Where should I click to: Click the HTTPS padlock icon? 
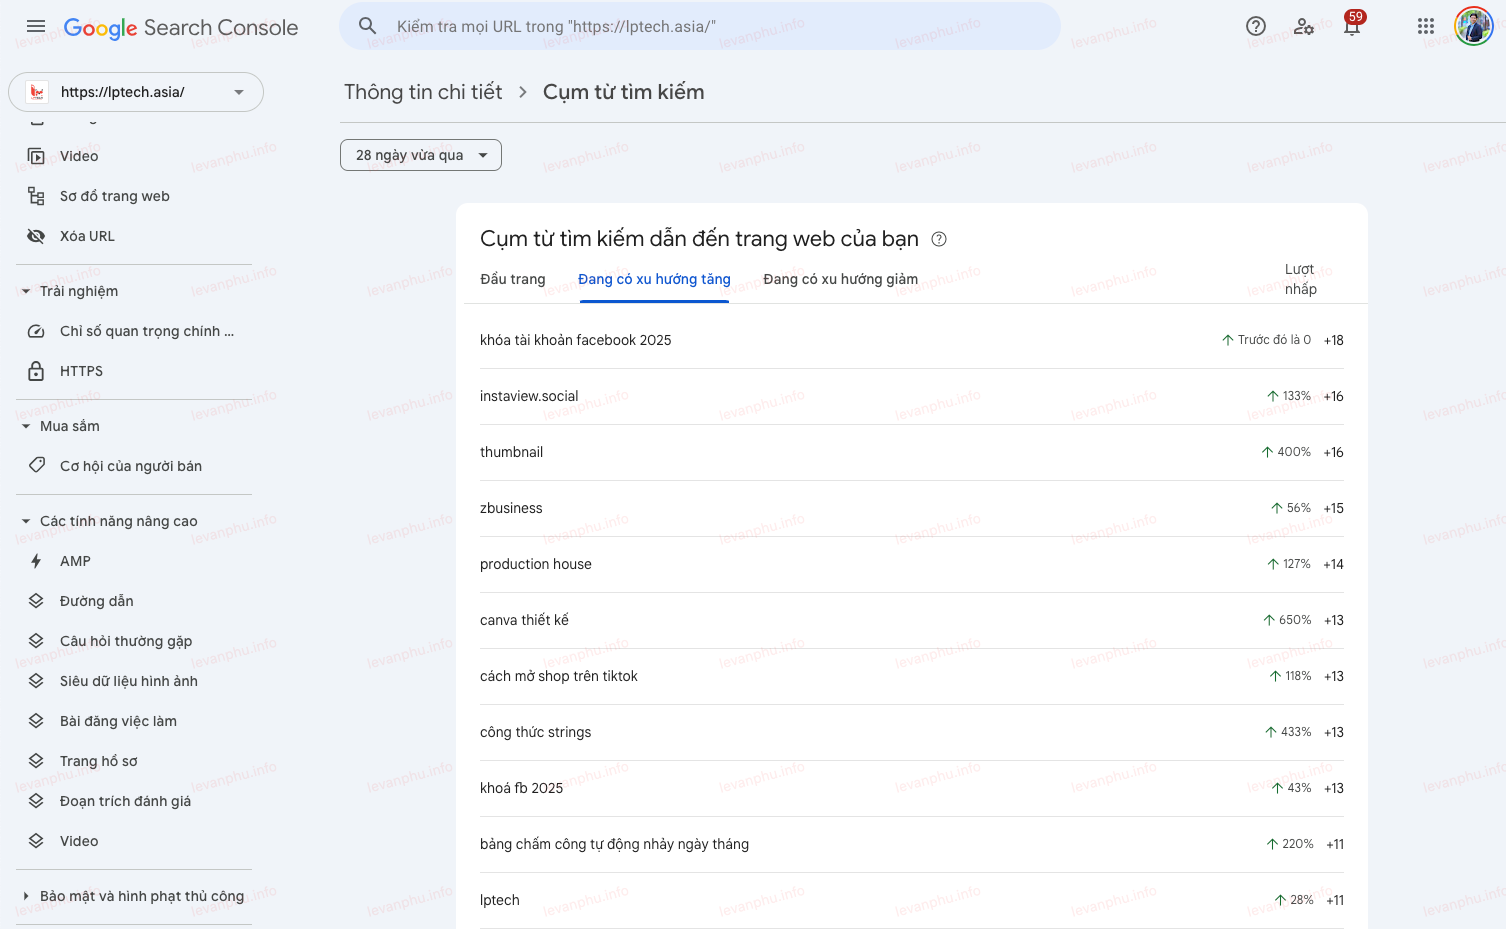pos(36,371)
